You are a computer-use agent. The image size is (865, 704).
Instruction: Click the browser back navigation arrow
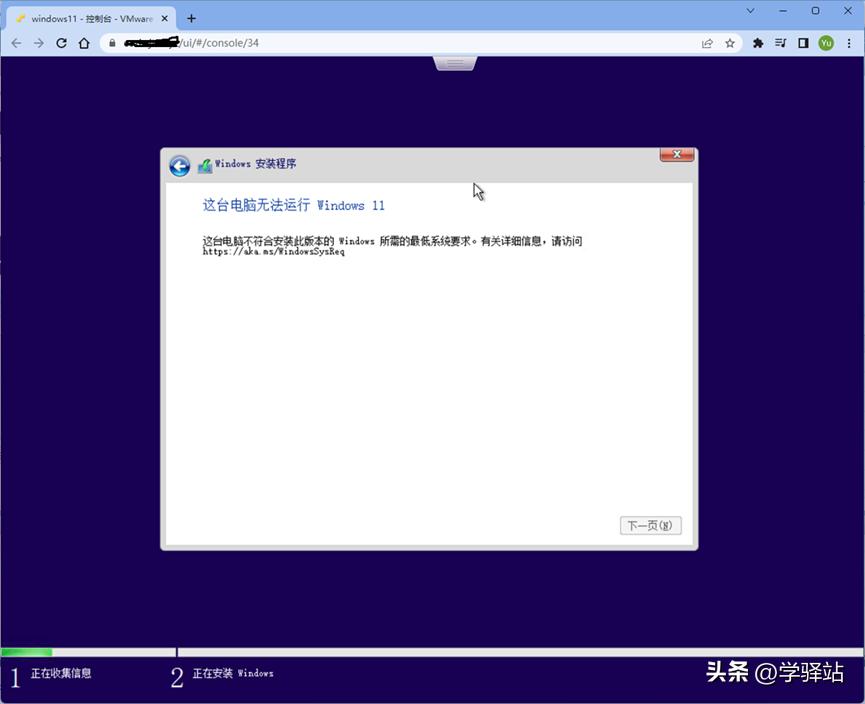coord(16,43)
